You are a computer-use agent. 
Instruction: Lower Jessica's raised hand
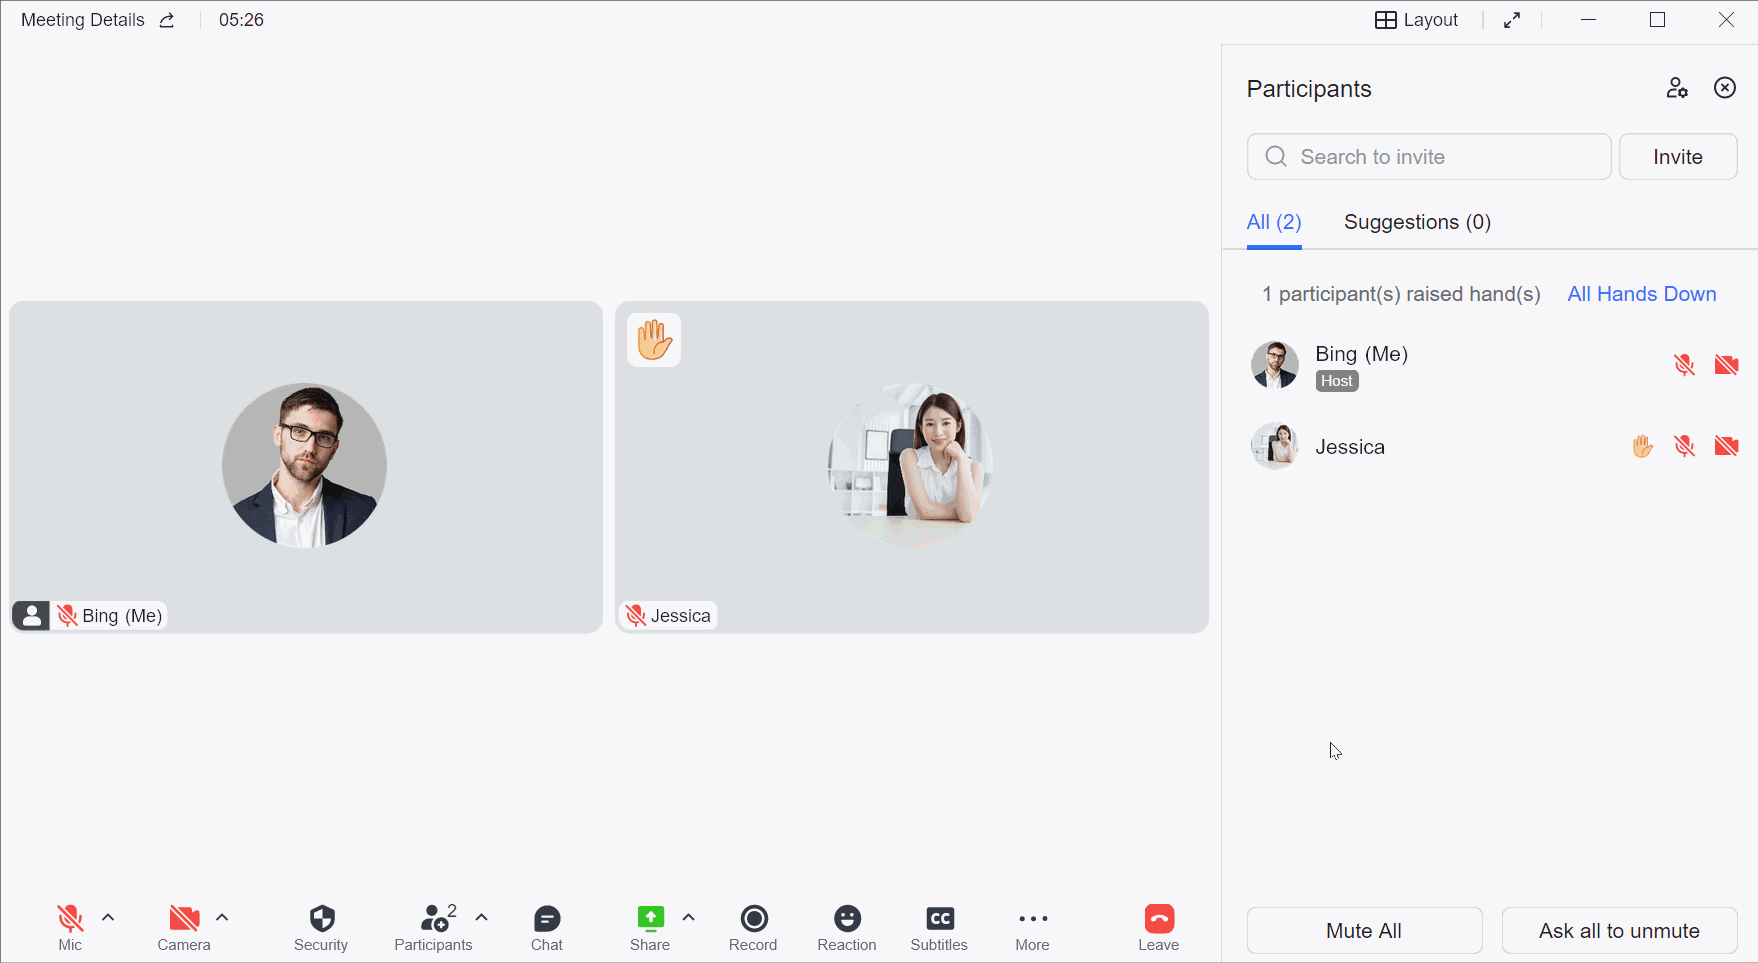click(x=1642, y=446)
